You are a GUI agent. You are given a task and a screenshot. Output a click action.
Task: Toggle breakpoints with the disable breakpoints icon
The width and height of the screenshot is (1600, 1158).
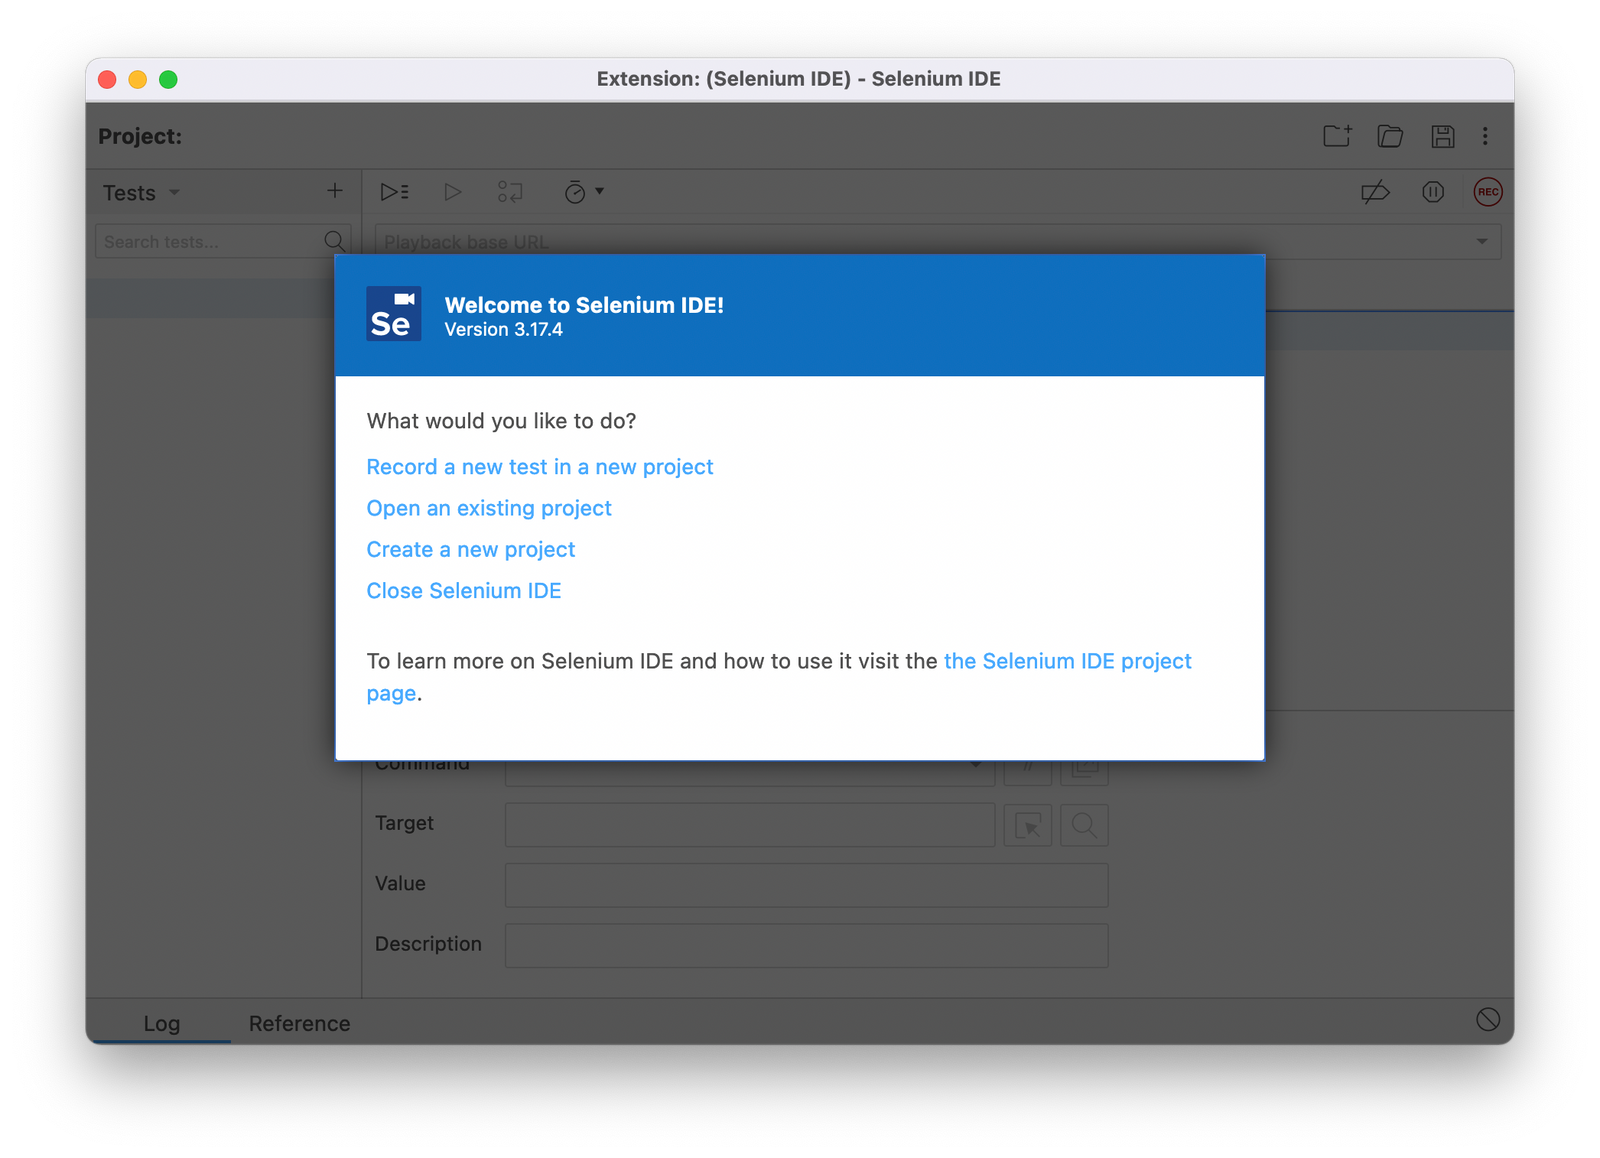[x=1376, y=192]
